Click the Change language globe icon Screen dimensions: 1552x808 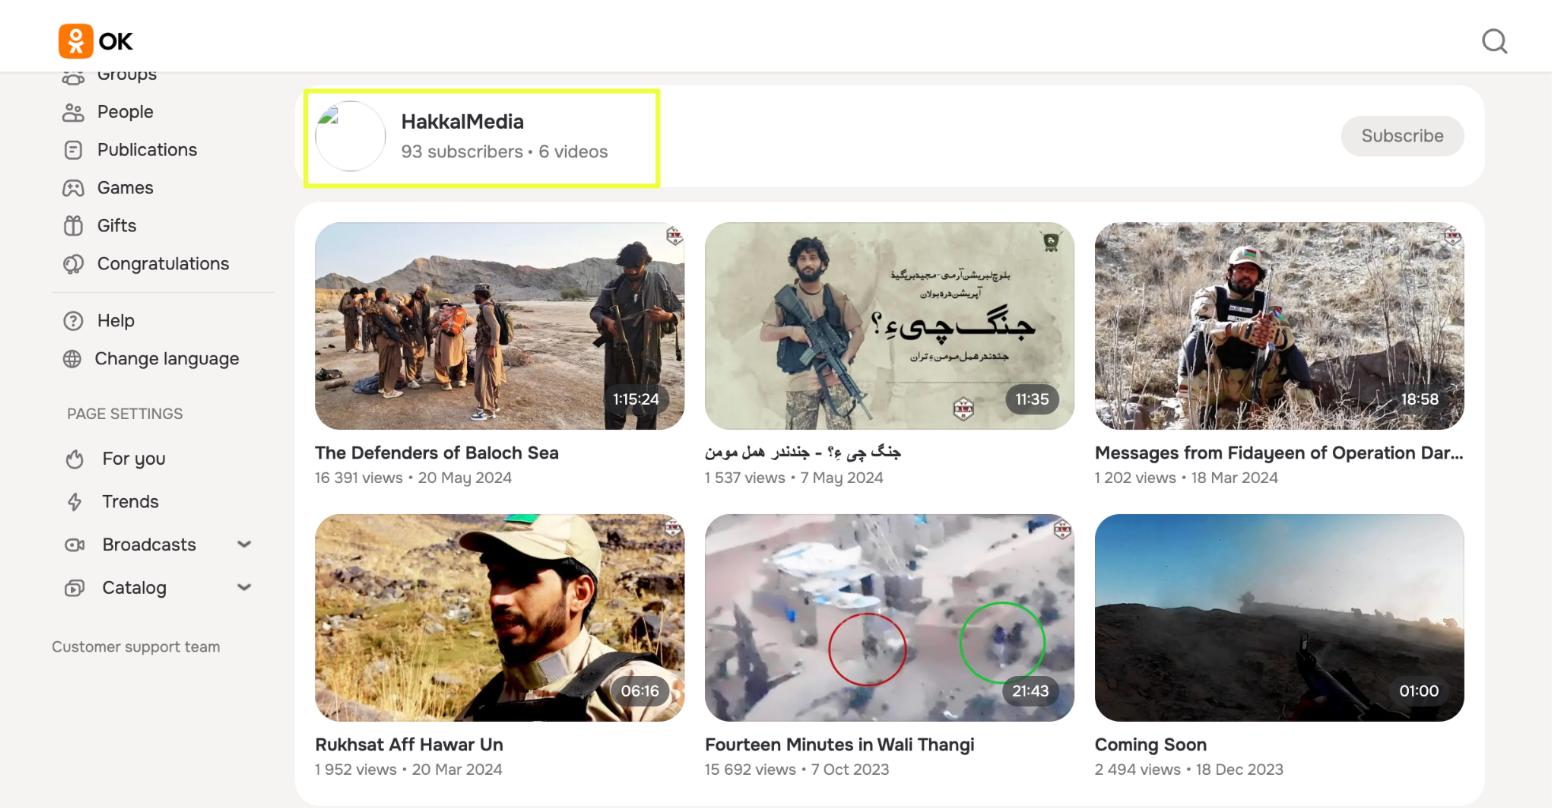click(72, 359)
